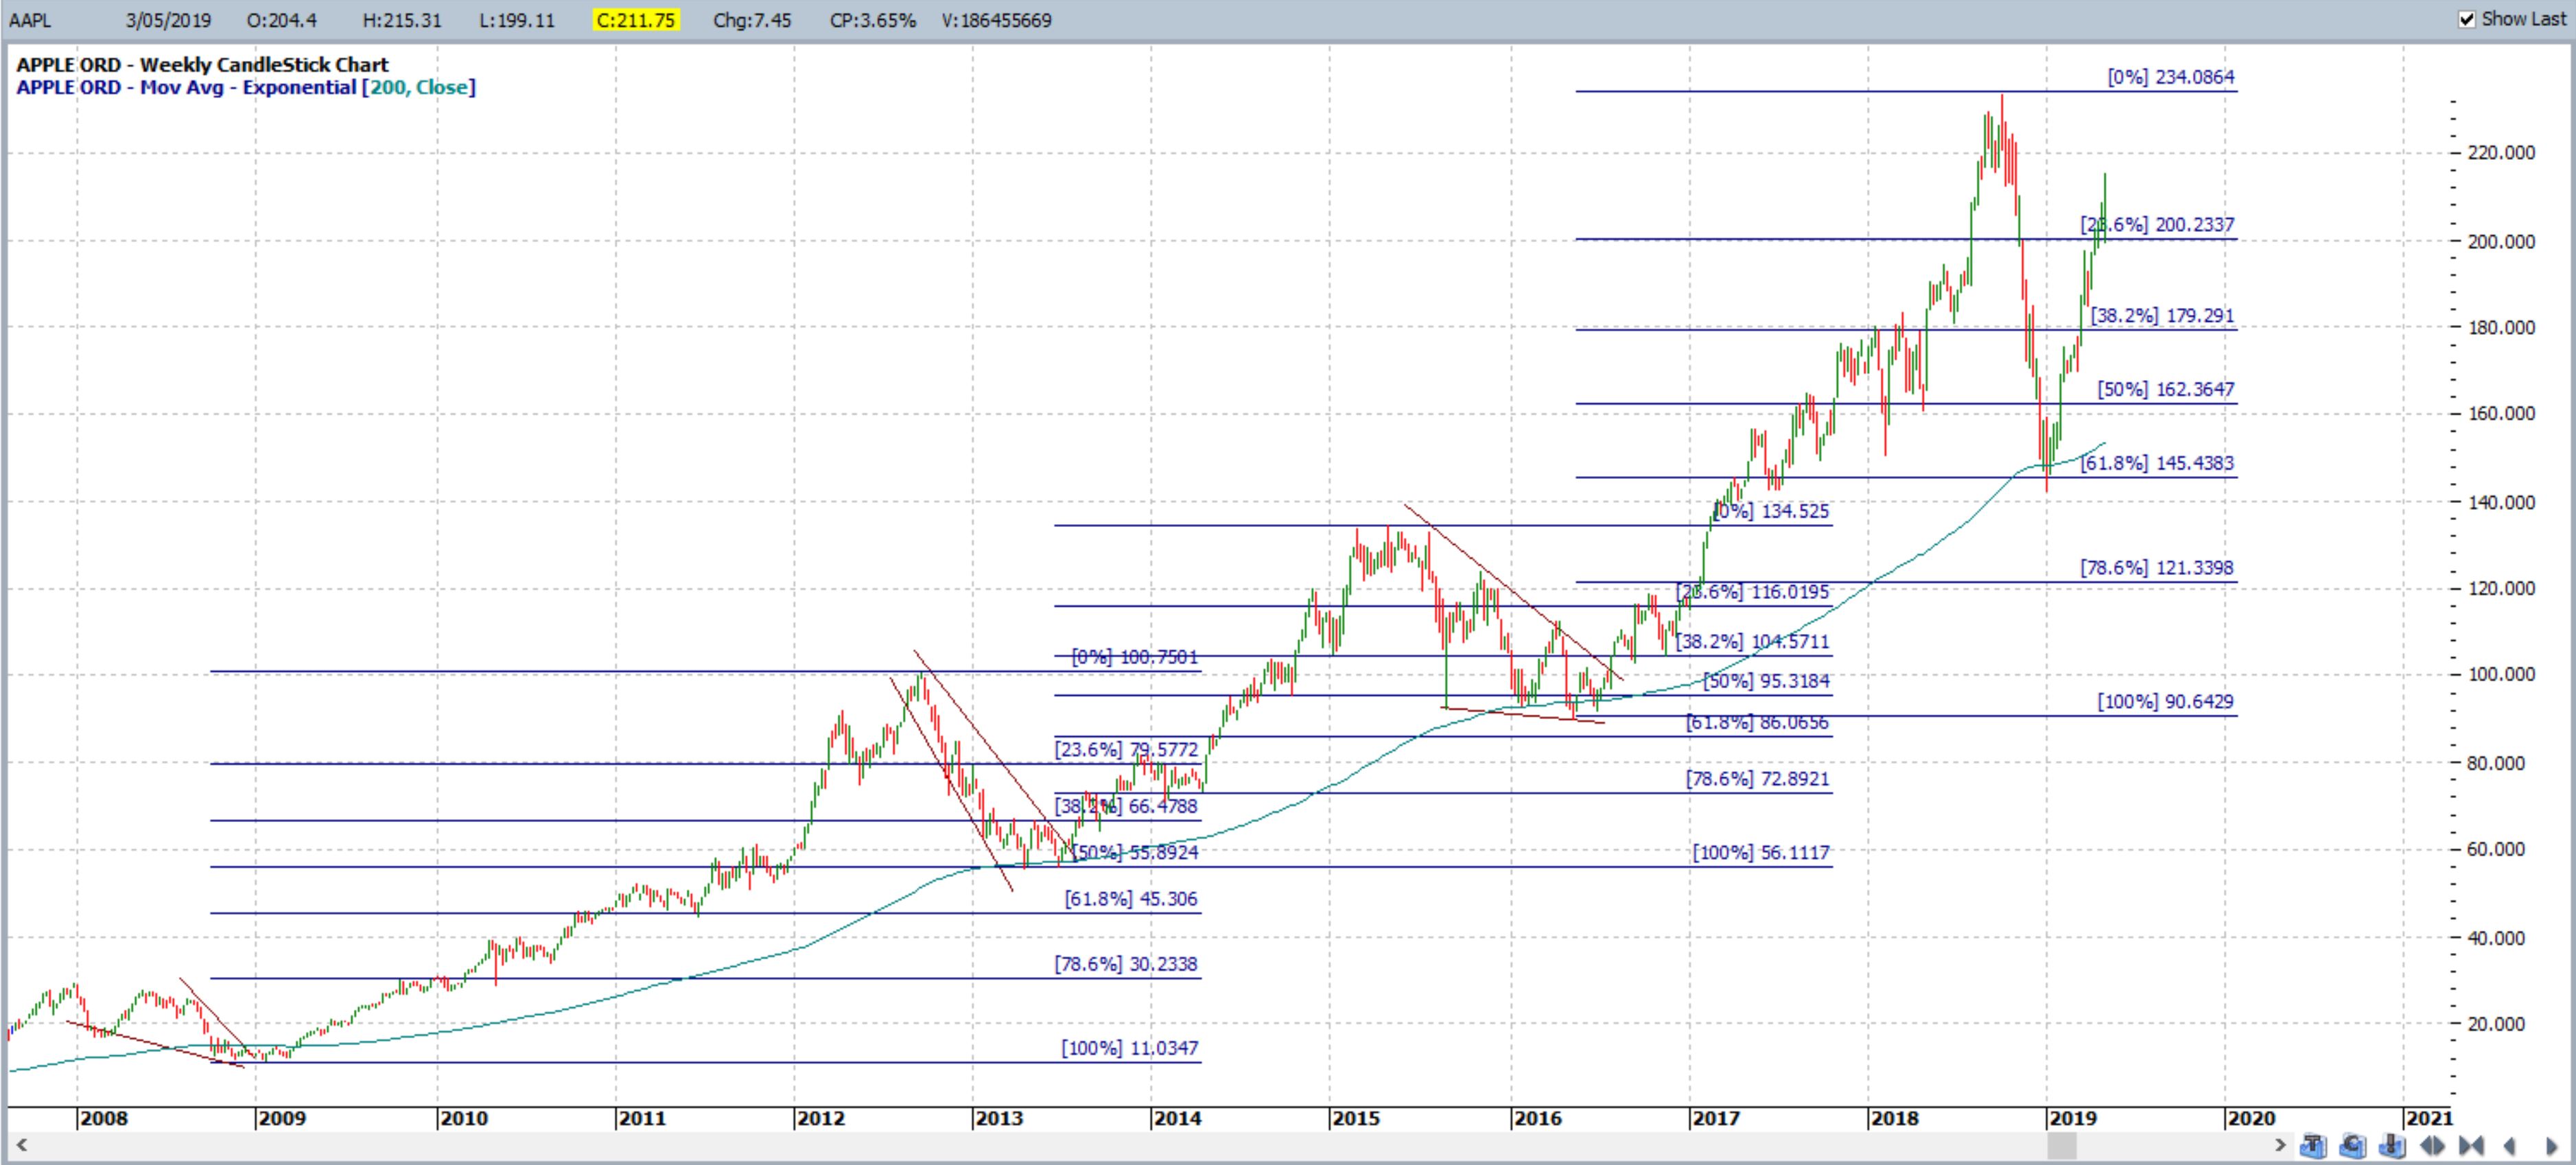
Task: Select the [61.8%] 145.4383 Fibonacci label
Action: point(2157,464)
